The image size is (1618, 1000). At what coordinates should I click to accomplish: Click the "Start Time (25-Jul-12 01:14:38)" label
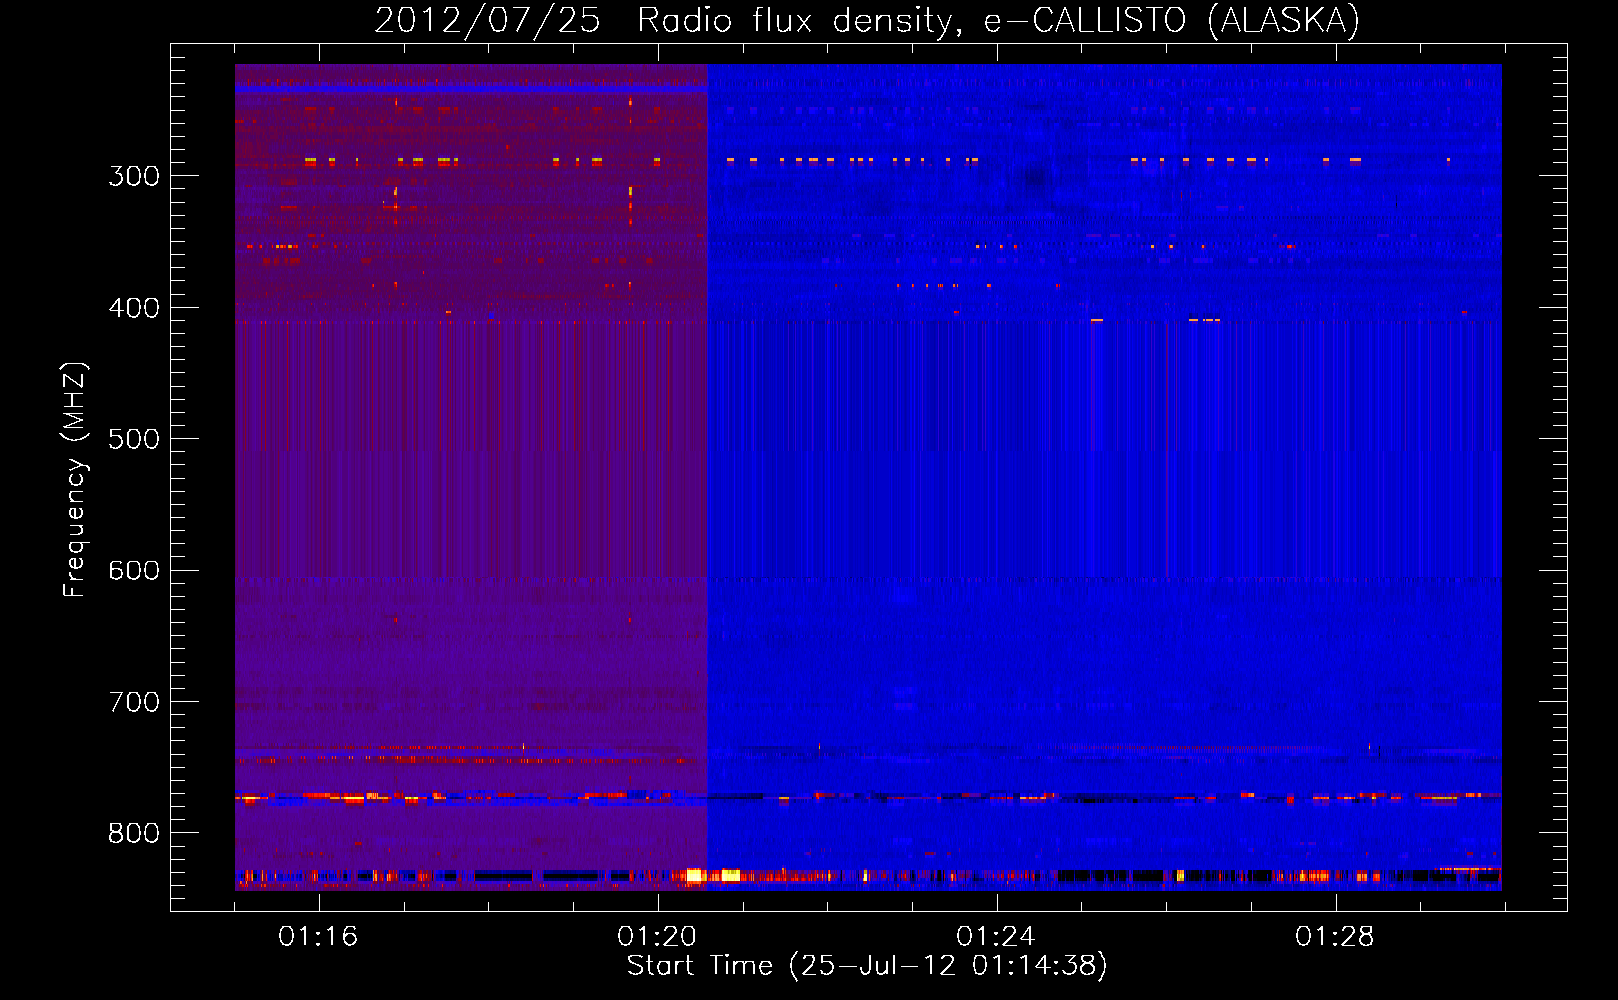[x=867, y=966]
